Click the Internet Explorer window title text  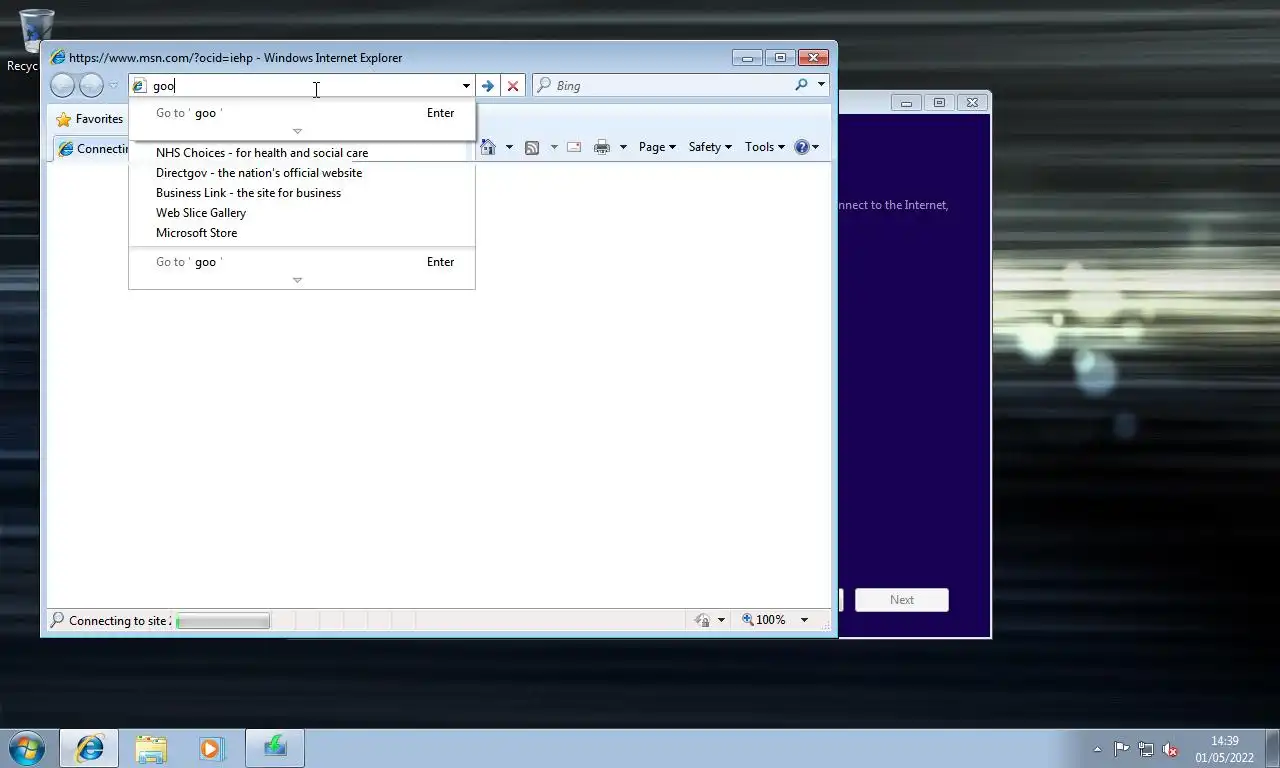[235, 58]
